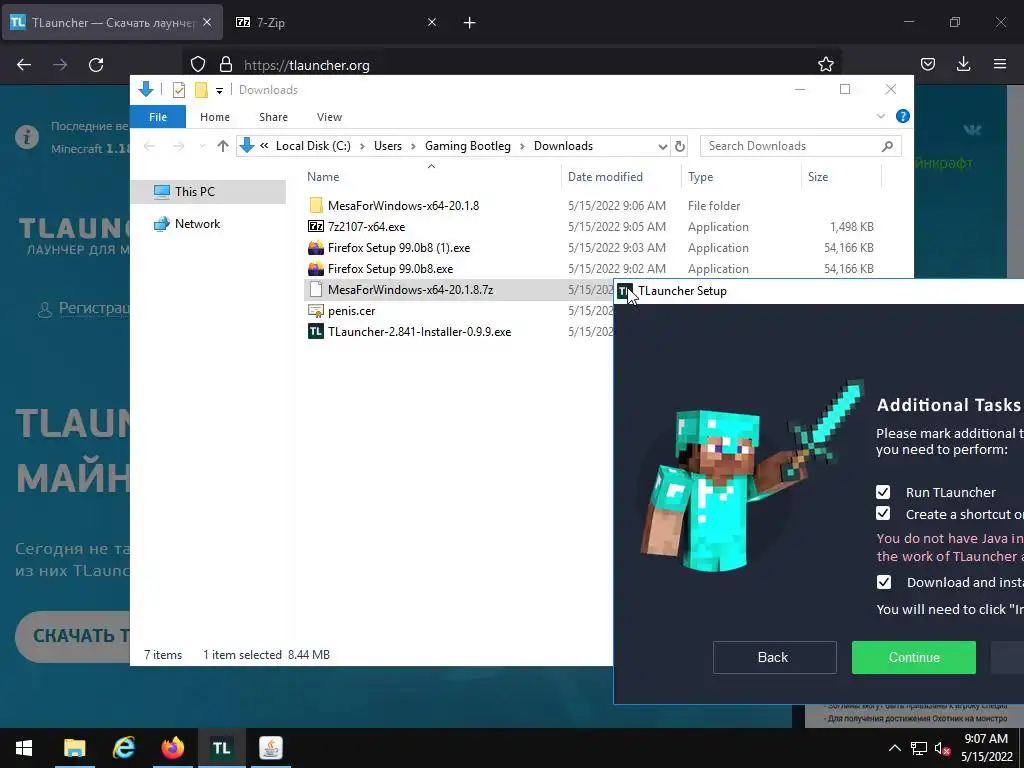Open the Windows Start menu
The width and height of the screenshot is (1024, 768).
click(x=24, y=748)
